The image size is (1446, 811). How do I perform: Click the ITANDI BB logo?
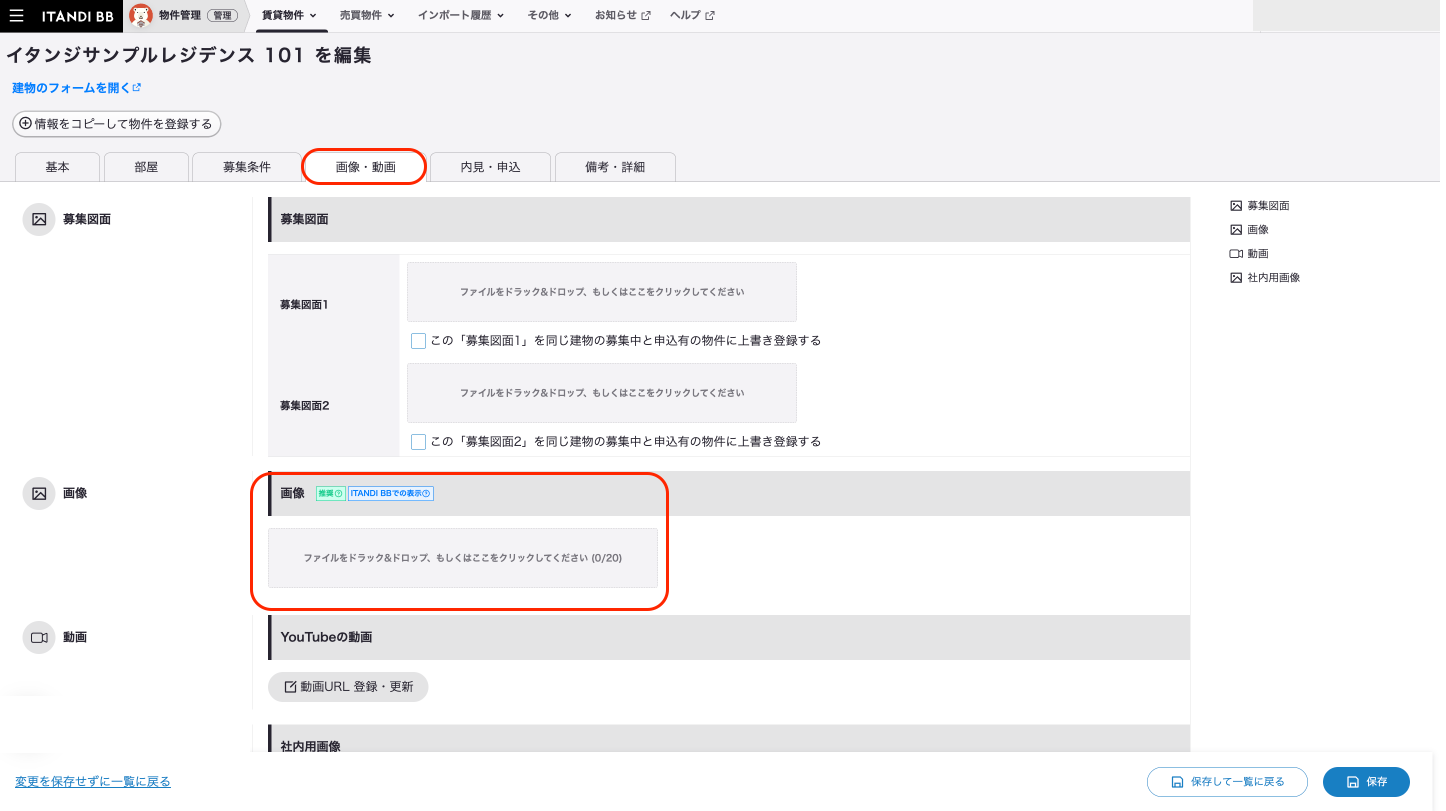click(x=77, y=16)
